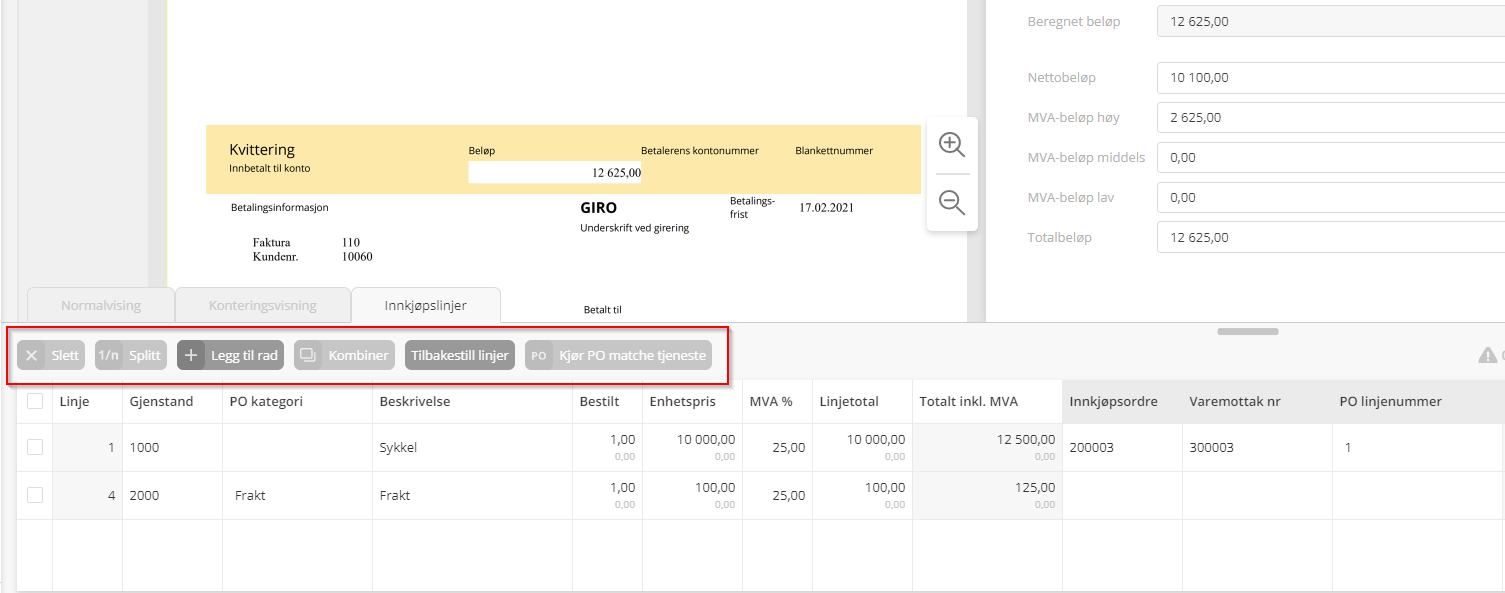Click the Innkjøpsordre column header
This screenshot has height=593, width=1505.
click(x=1113, y=401)
